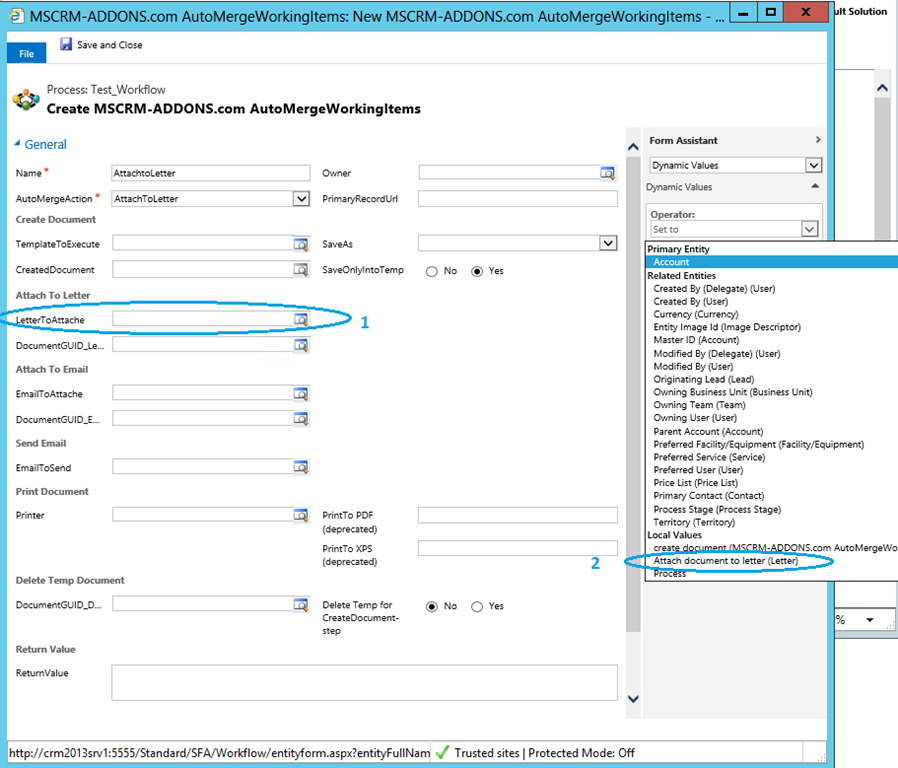Image resolution: width=898 pixels, height=768 pixels.
Task: Click the PrintTo XPS input field
Action: click(x=518, y=548)
